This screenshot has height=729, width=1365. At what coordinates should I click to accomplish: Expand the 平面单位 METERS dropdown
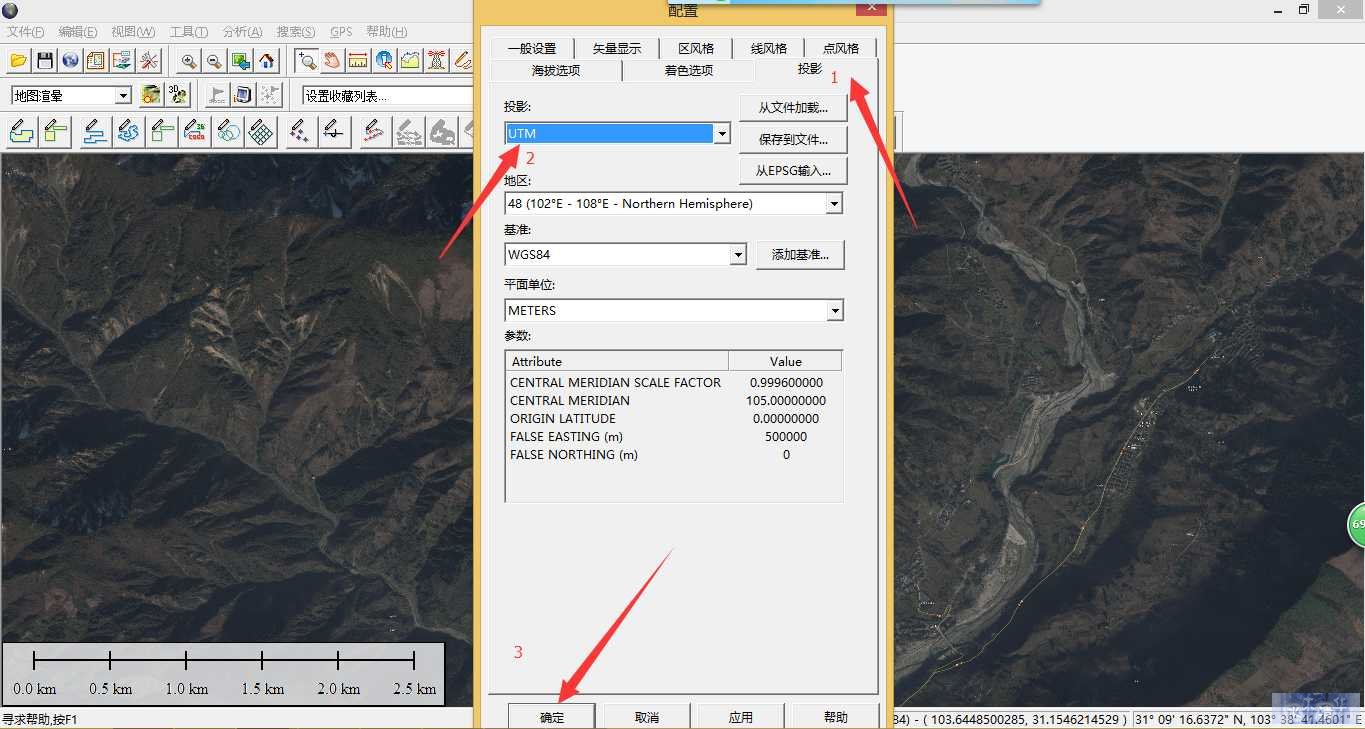click(835, 311)
